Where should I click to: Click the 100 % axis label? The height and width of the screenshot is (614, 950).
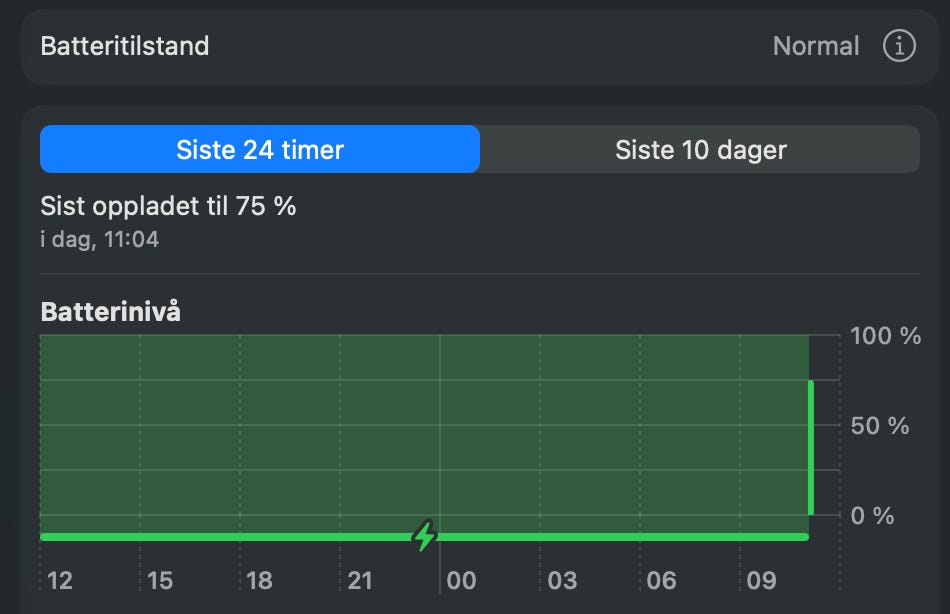coord(885,336)
